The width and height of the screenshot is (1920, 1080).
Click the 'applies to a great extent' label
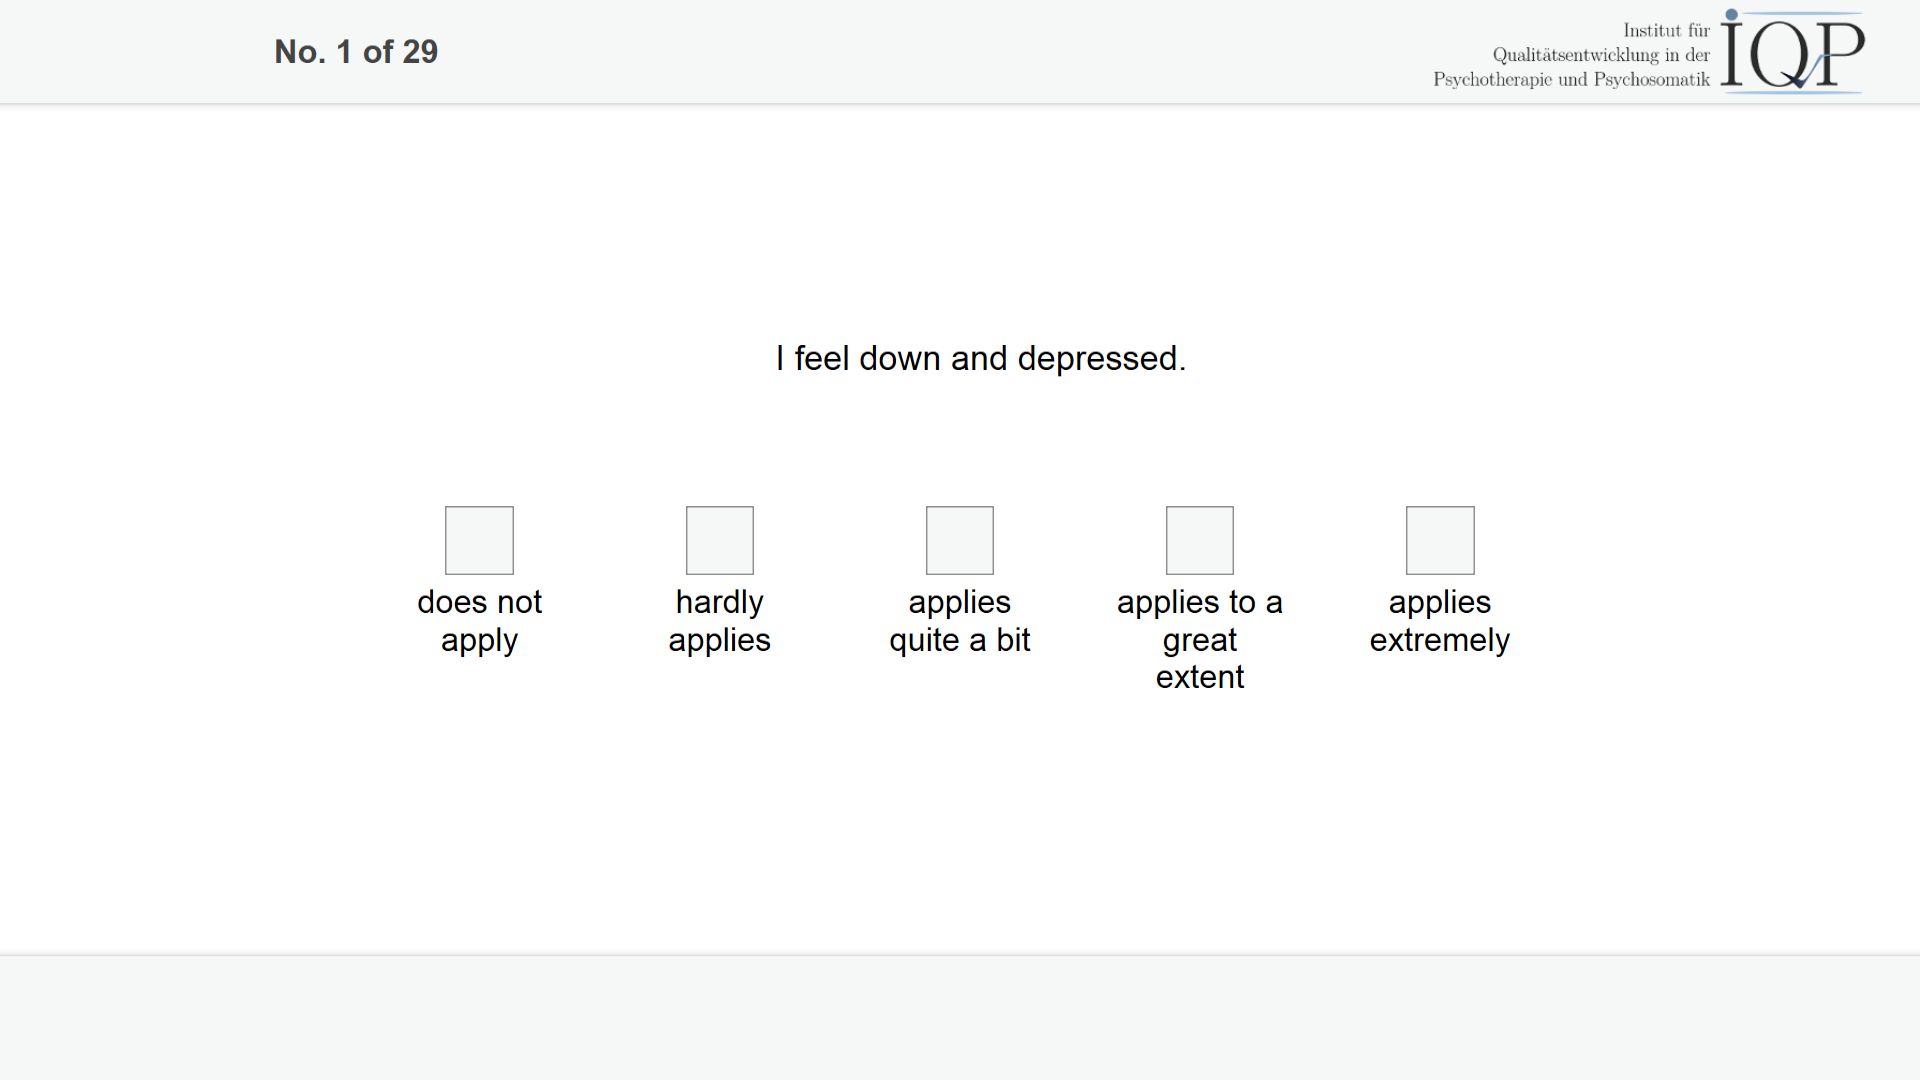click(x=1199, y=639)
